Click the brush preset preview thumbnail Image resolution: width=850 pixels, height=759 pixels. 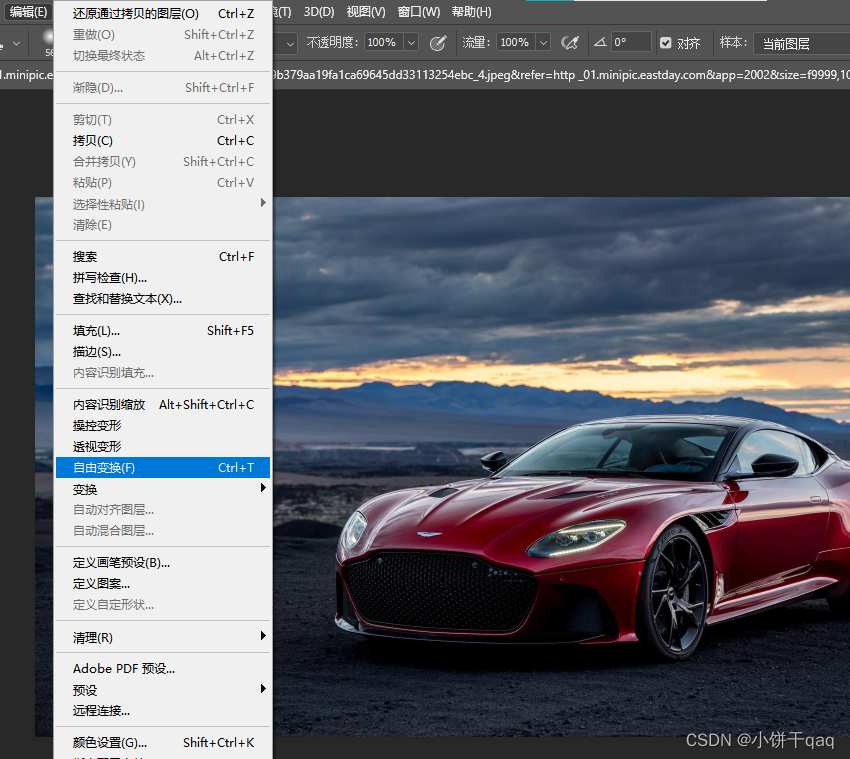pos(49,39)
